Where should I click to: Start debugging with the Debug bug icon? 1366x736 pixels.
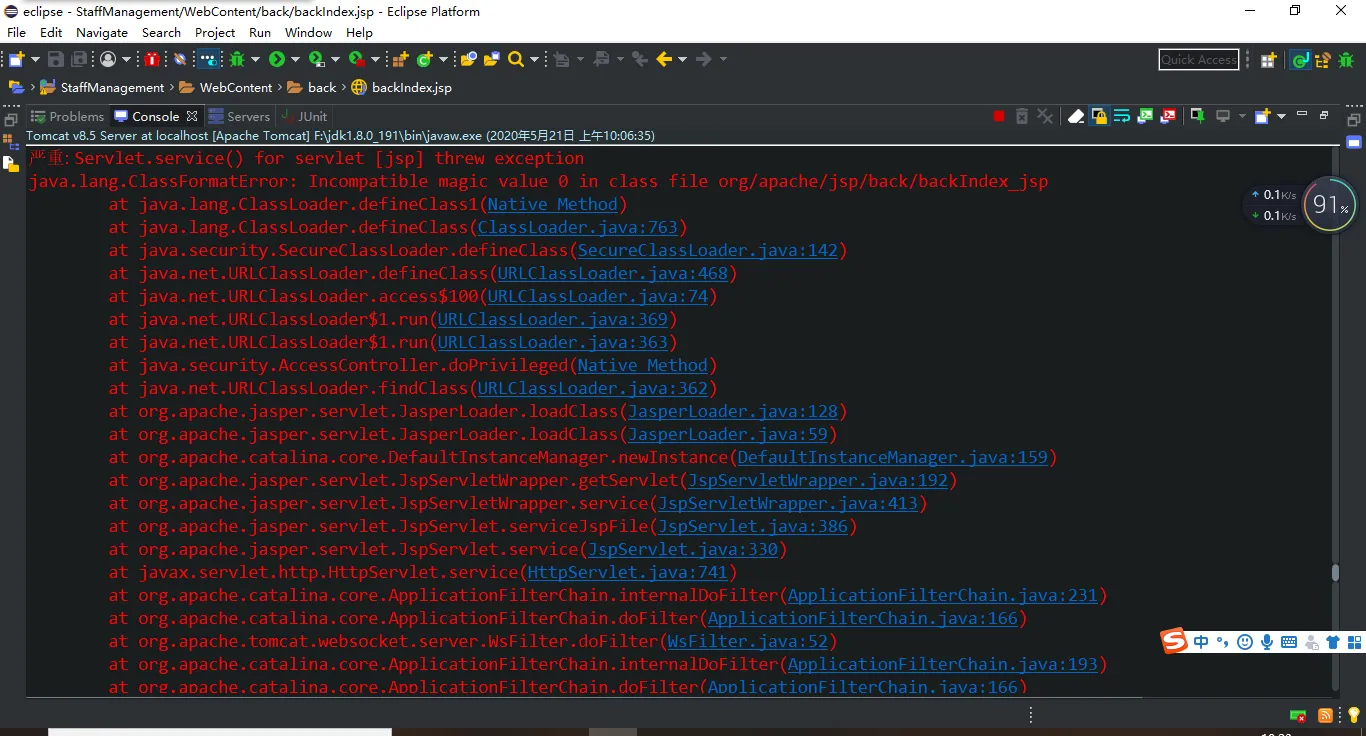(238, 59)
